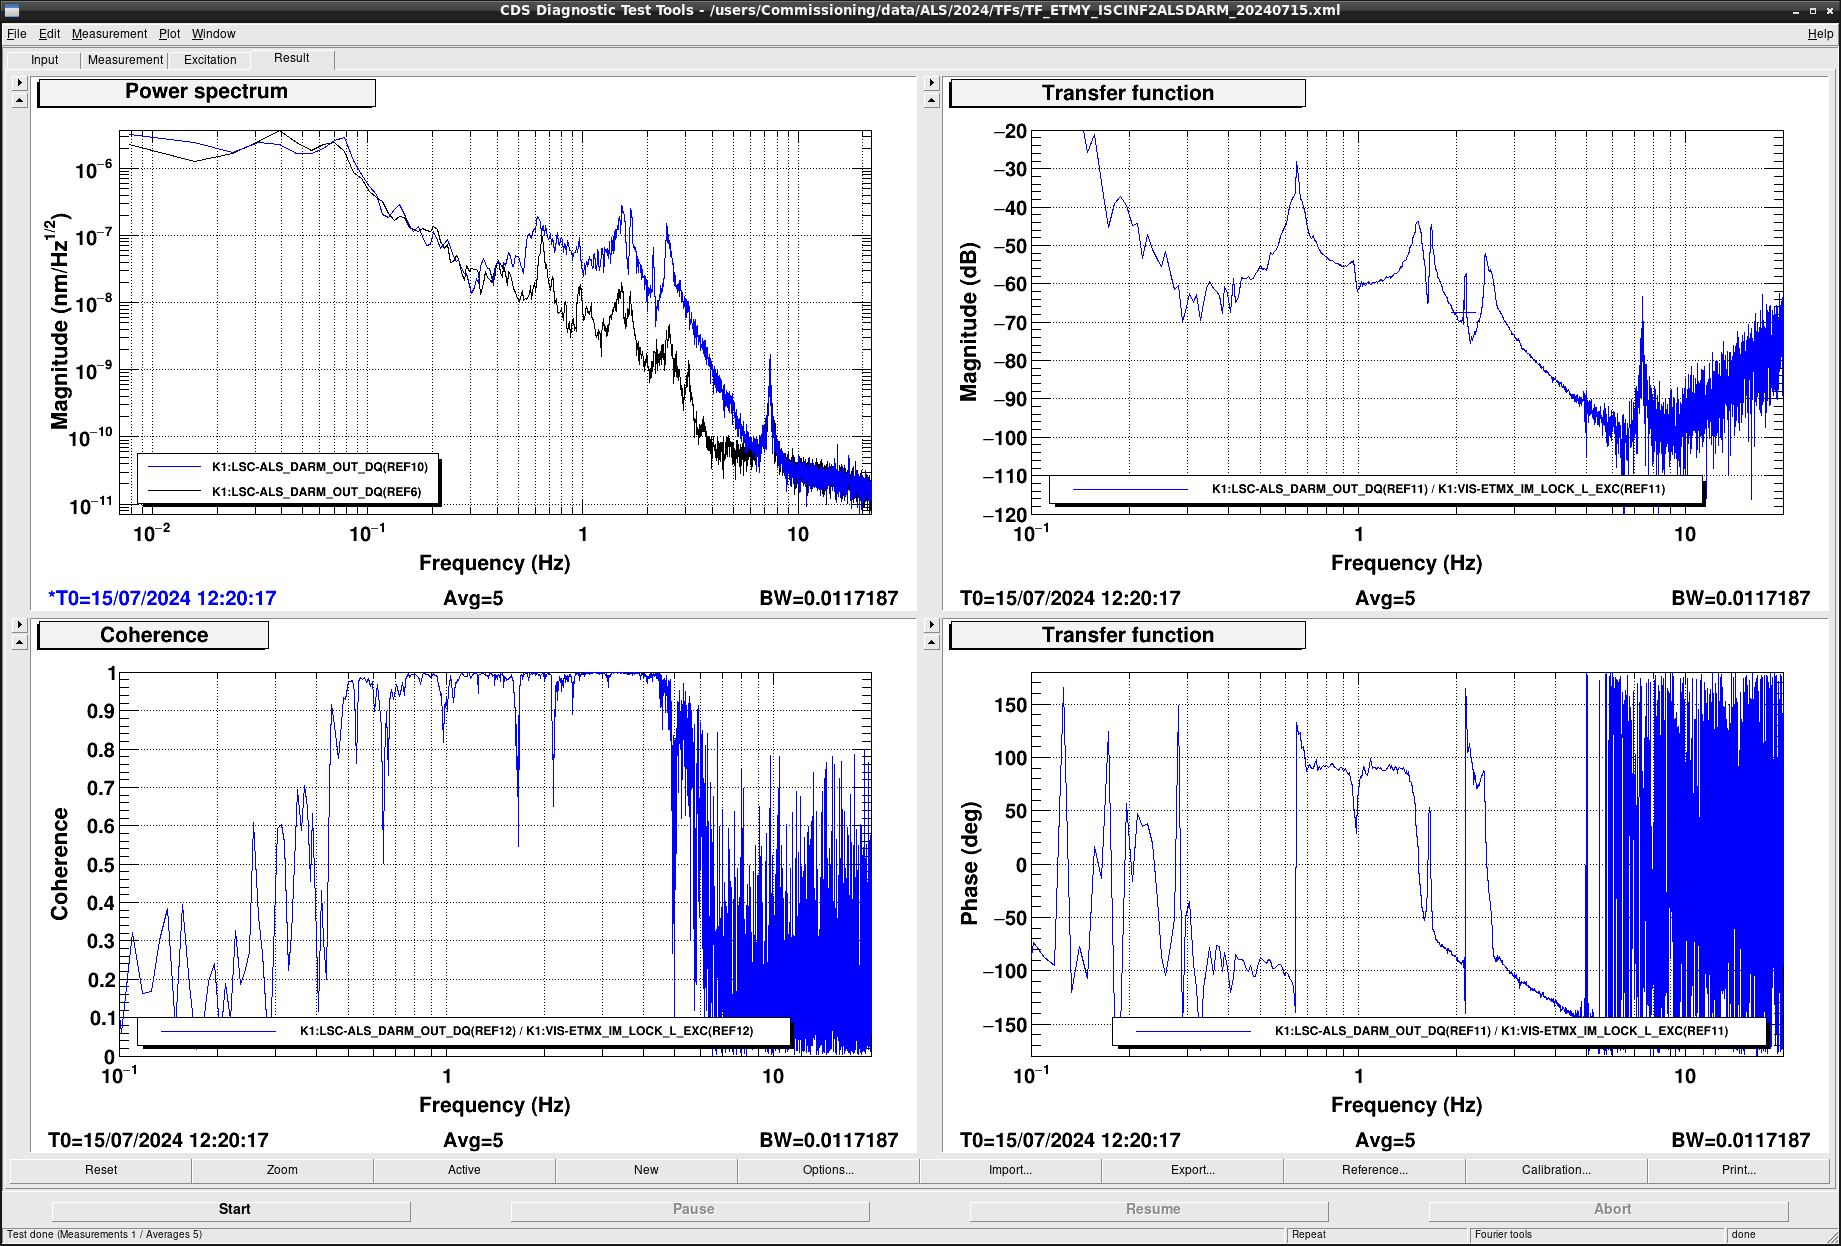
Task: Click the Power spectrum plot title box
Action: click(x=206, y=92)
